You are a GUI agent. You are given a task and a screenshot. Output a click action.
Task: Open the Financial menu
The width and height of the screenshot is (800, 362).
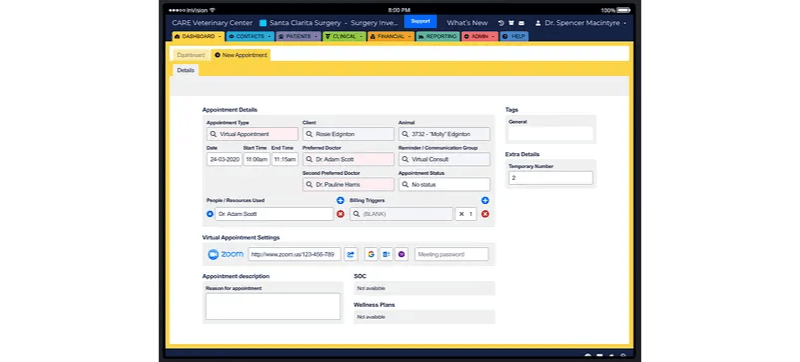(391, 37)
